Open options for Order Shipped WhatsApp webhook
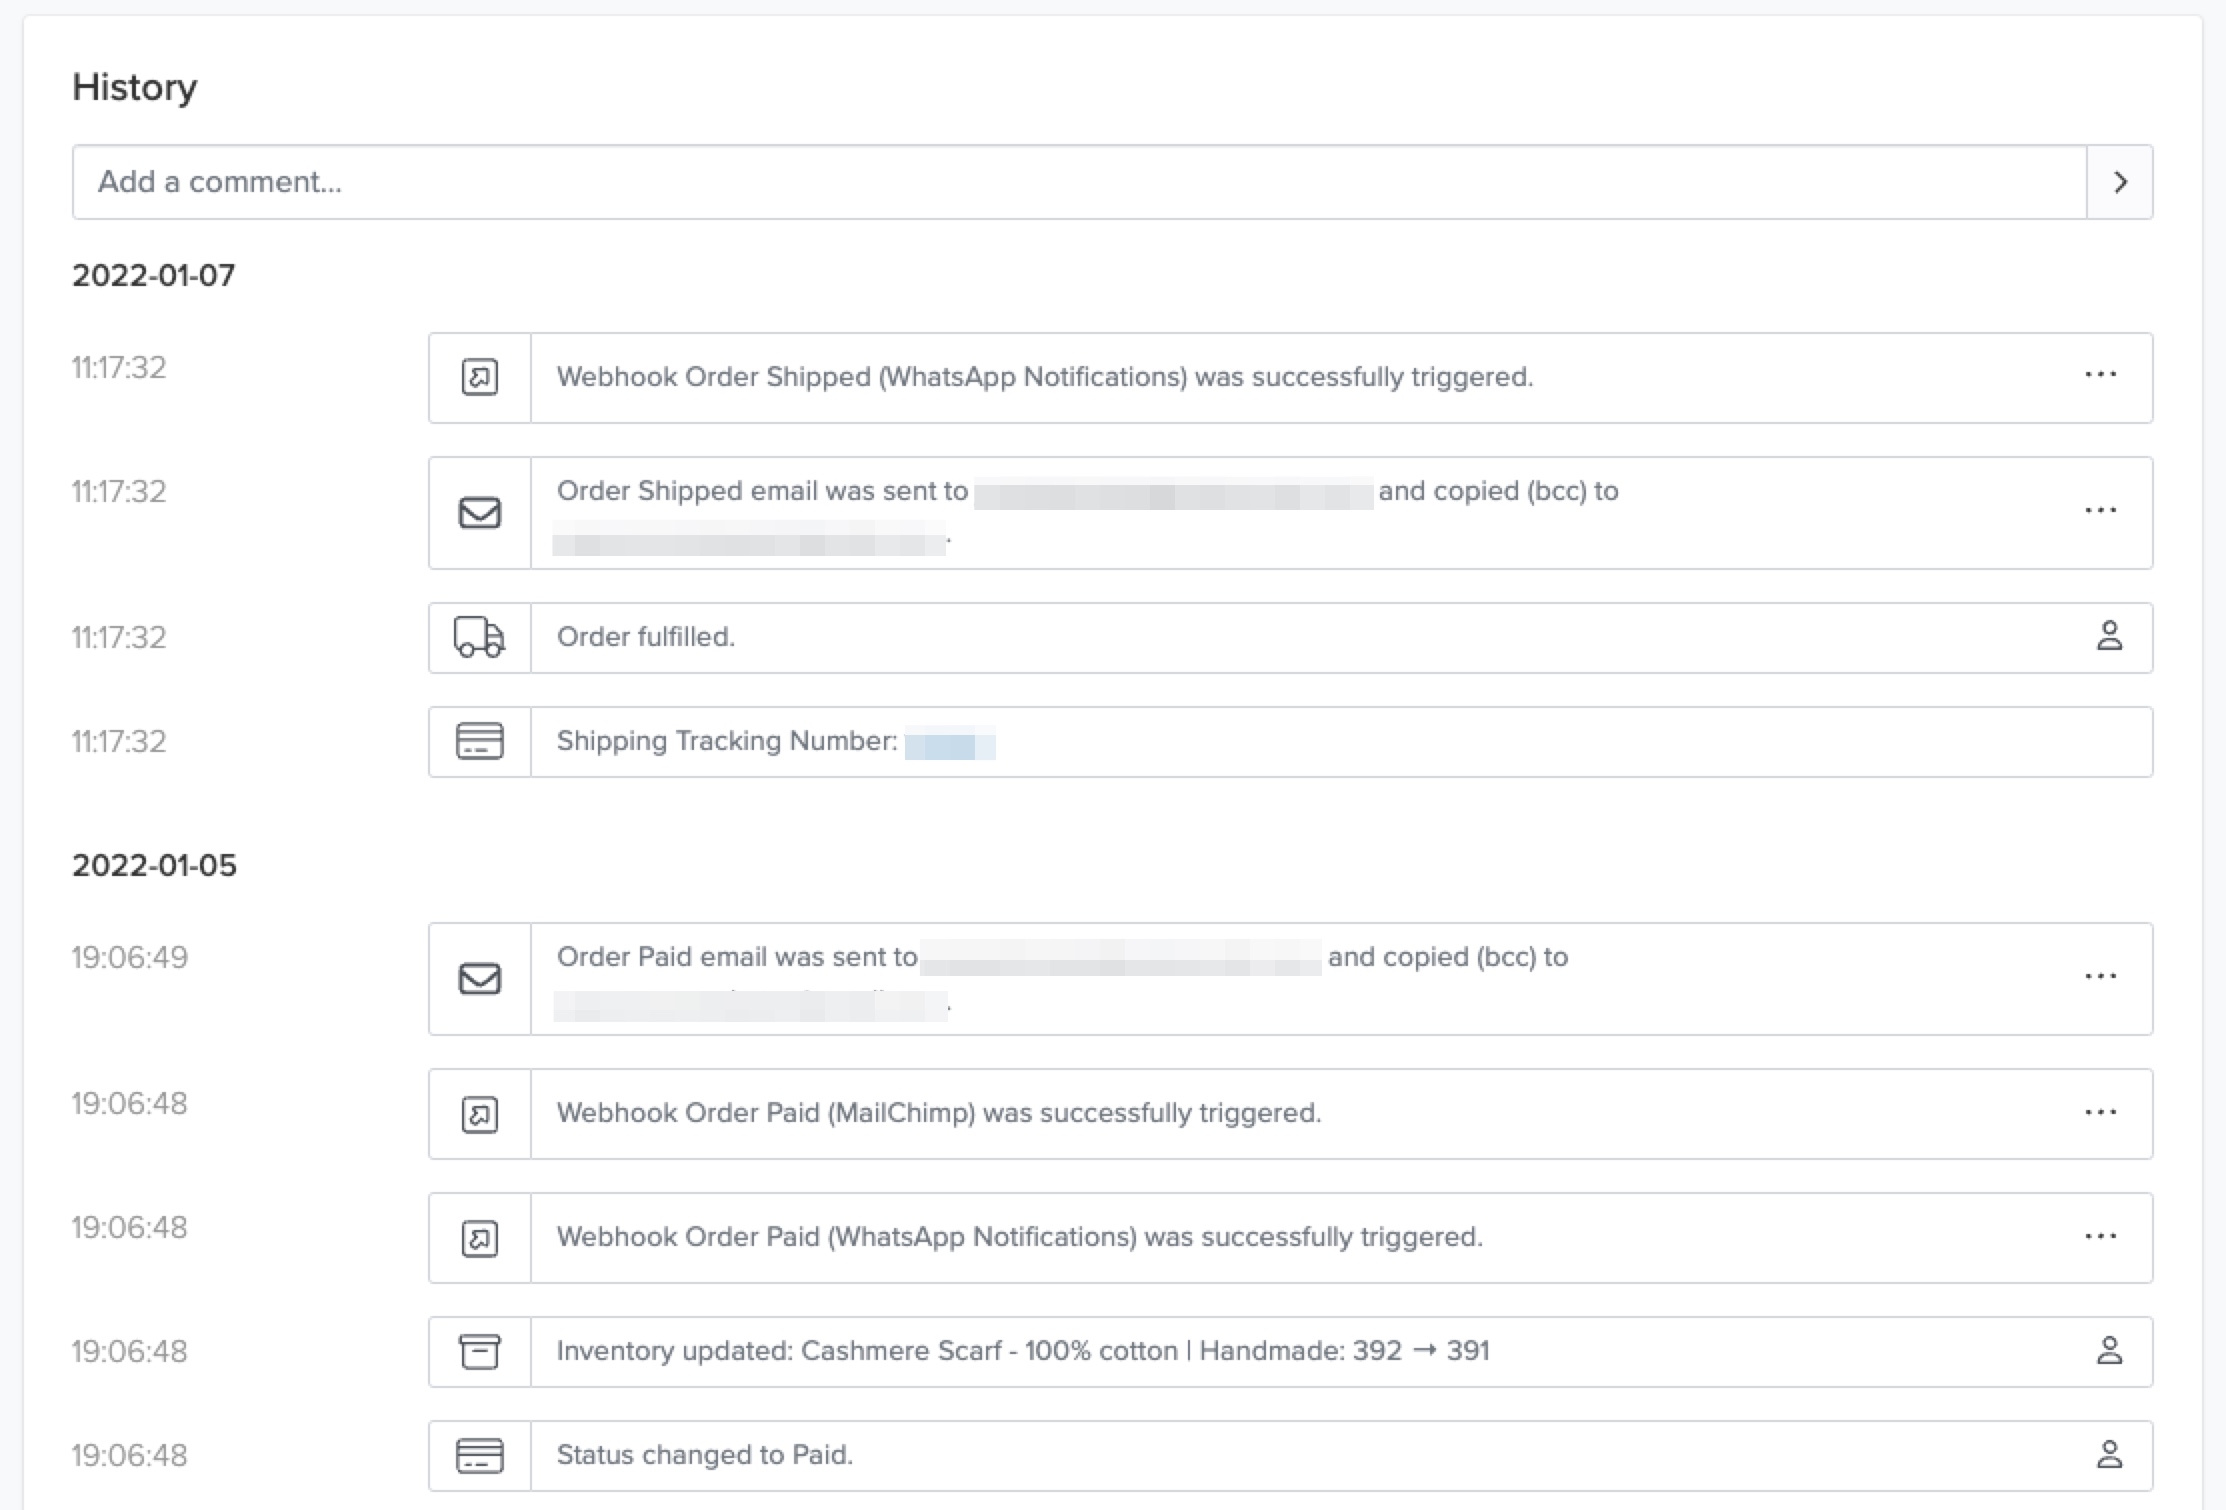Screen dimensions: 2226x1510 click(x=2100, y=375)
